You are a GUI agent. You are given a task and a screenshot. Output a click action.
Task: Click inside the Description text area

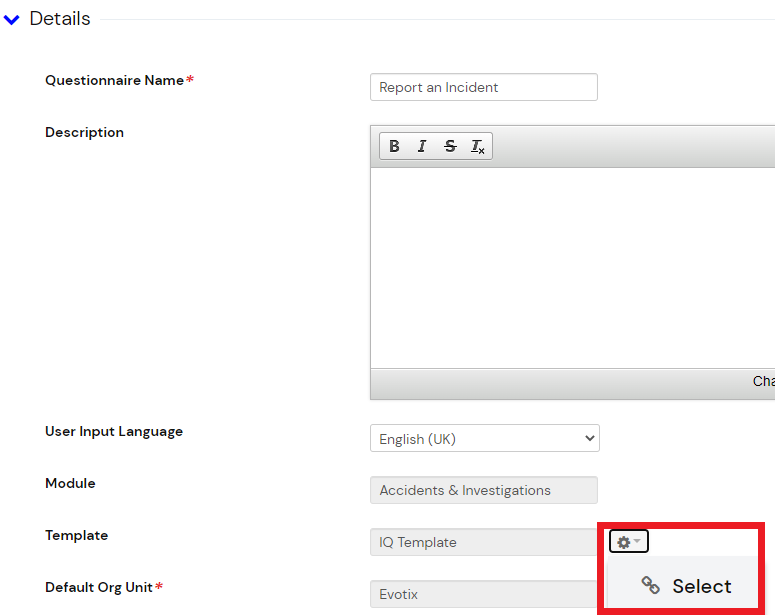tap(572, 267)
